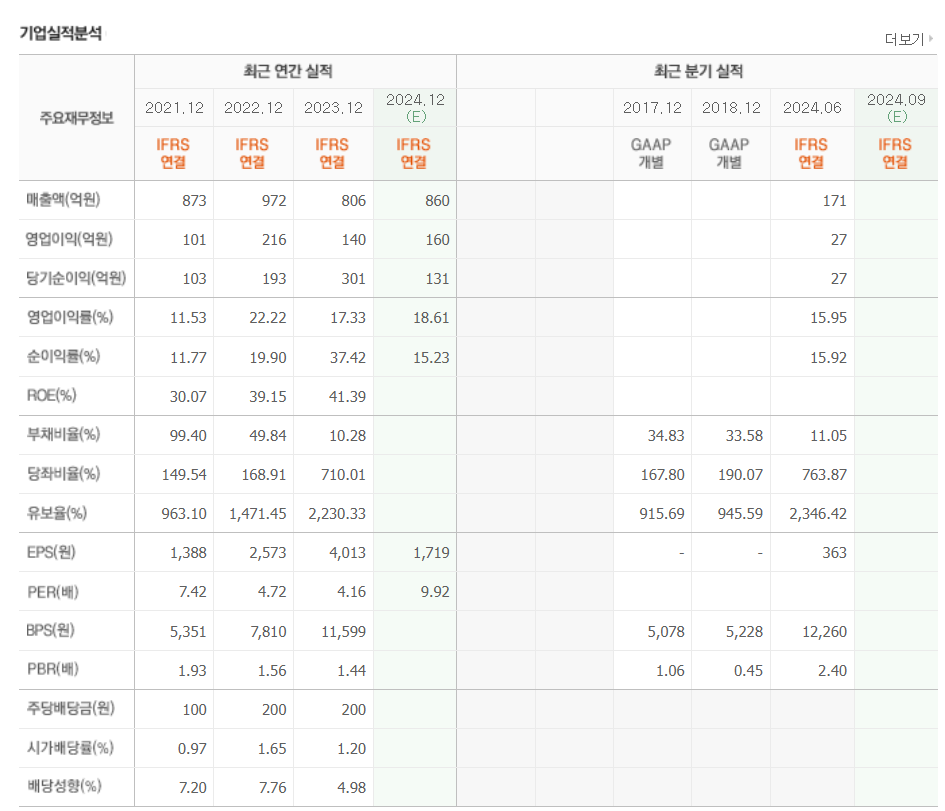Click the 2024.12 (E) column header

[x=415, y=108]
